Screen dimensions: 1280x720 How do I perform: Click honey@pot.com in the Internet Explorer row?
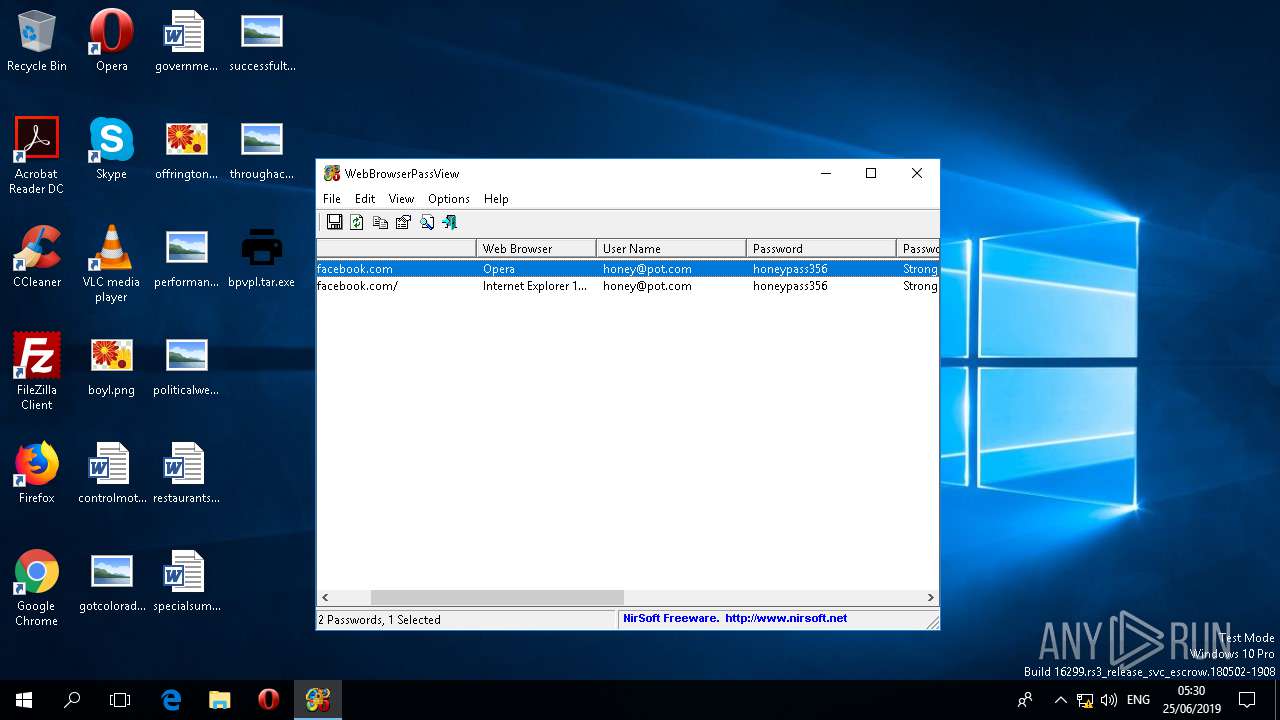647,286
